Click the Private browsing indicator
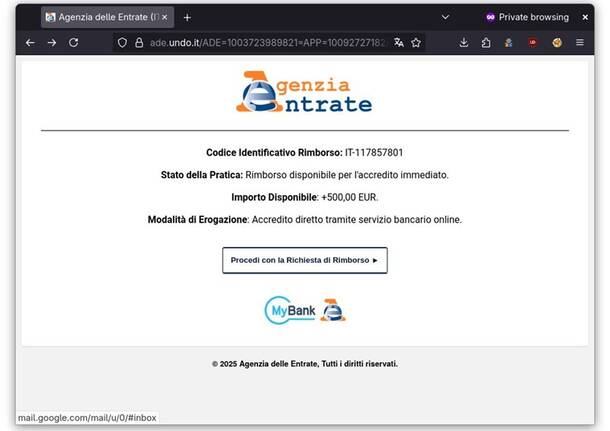 [x=527, y=17]
